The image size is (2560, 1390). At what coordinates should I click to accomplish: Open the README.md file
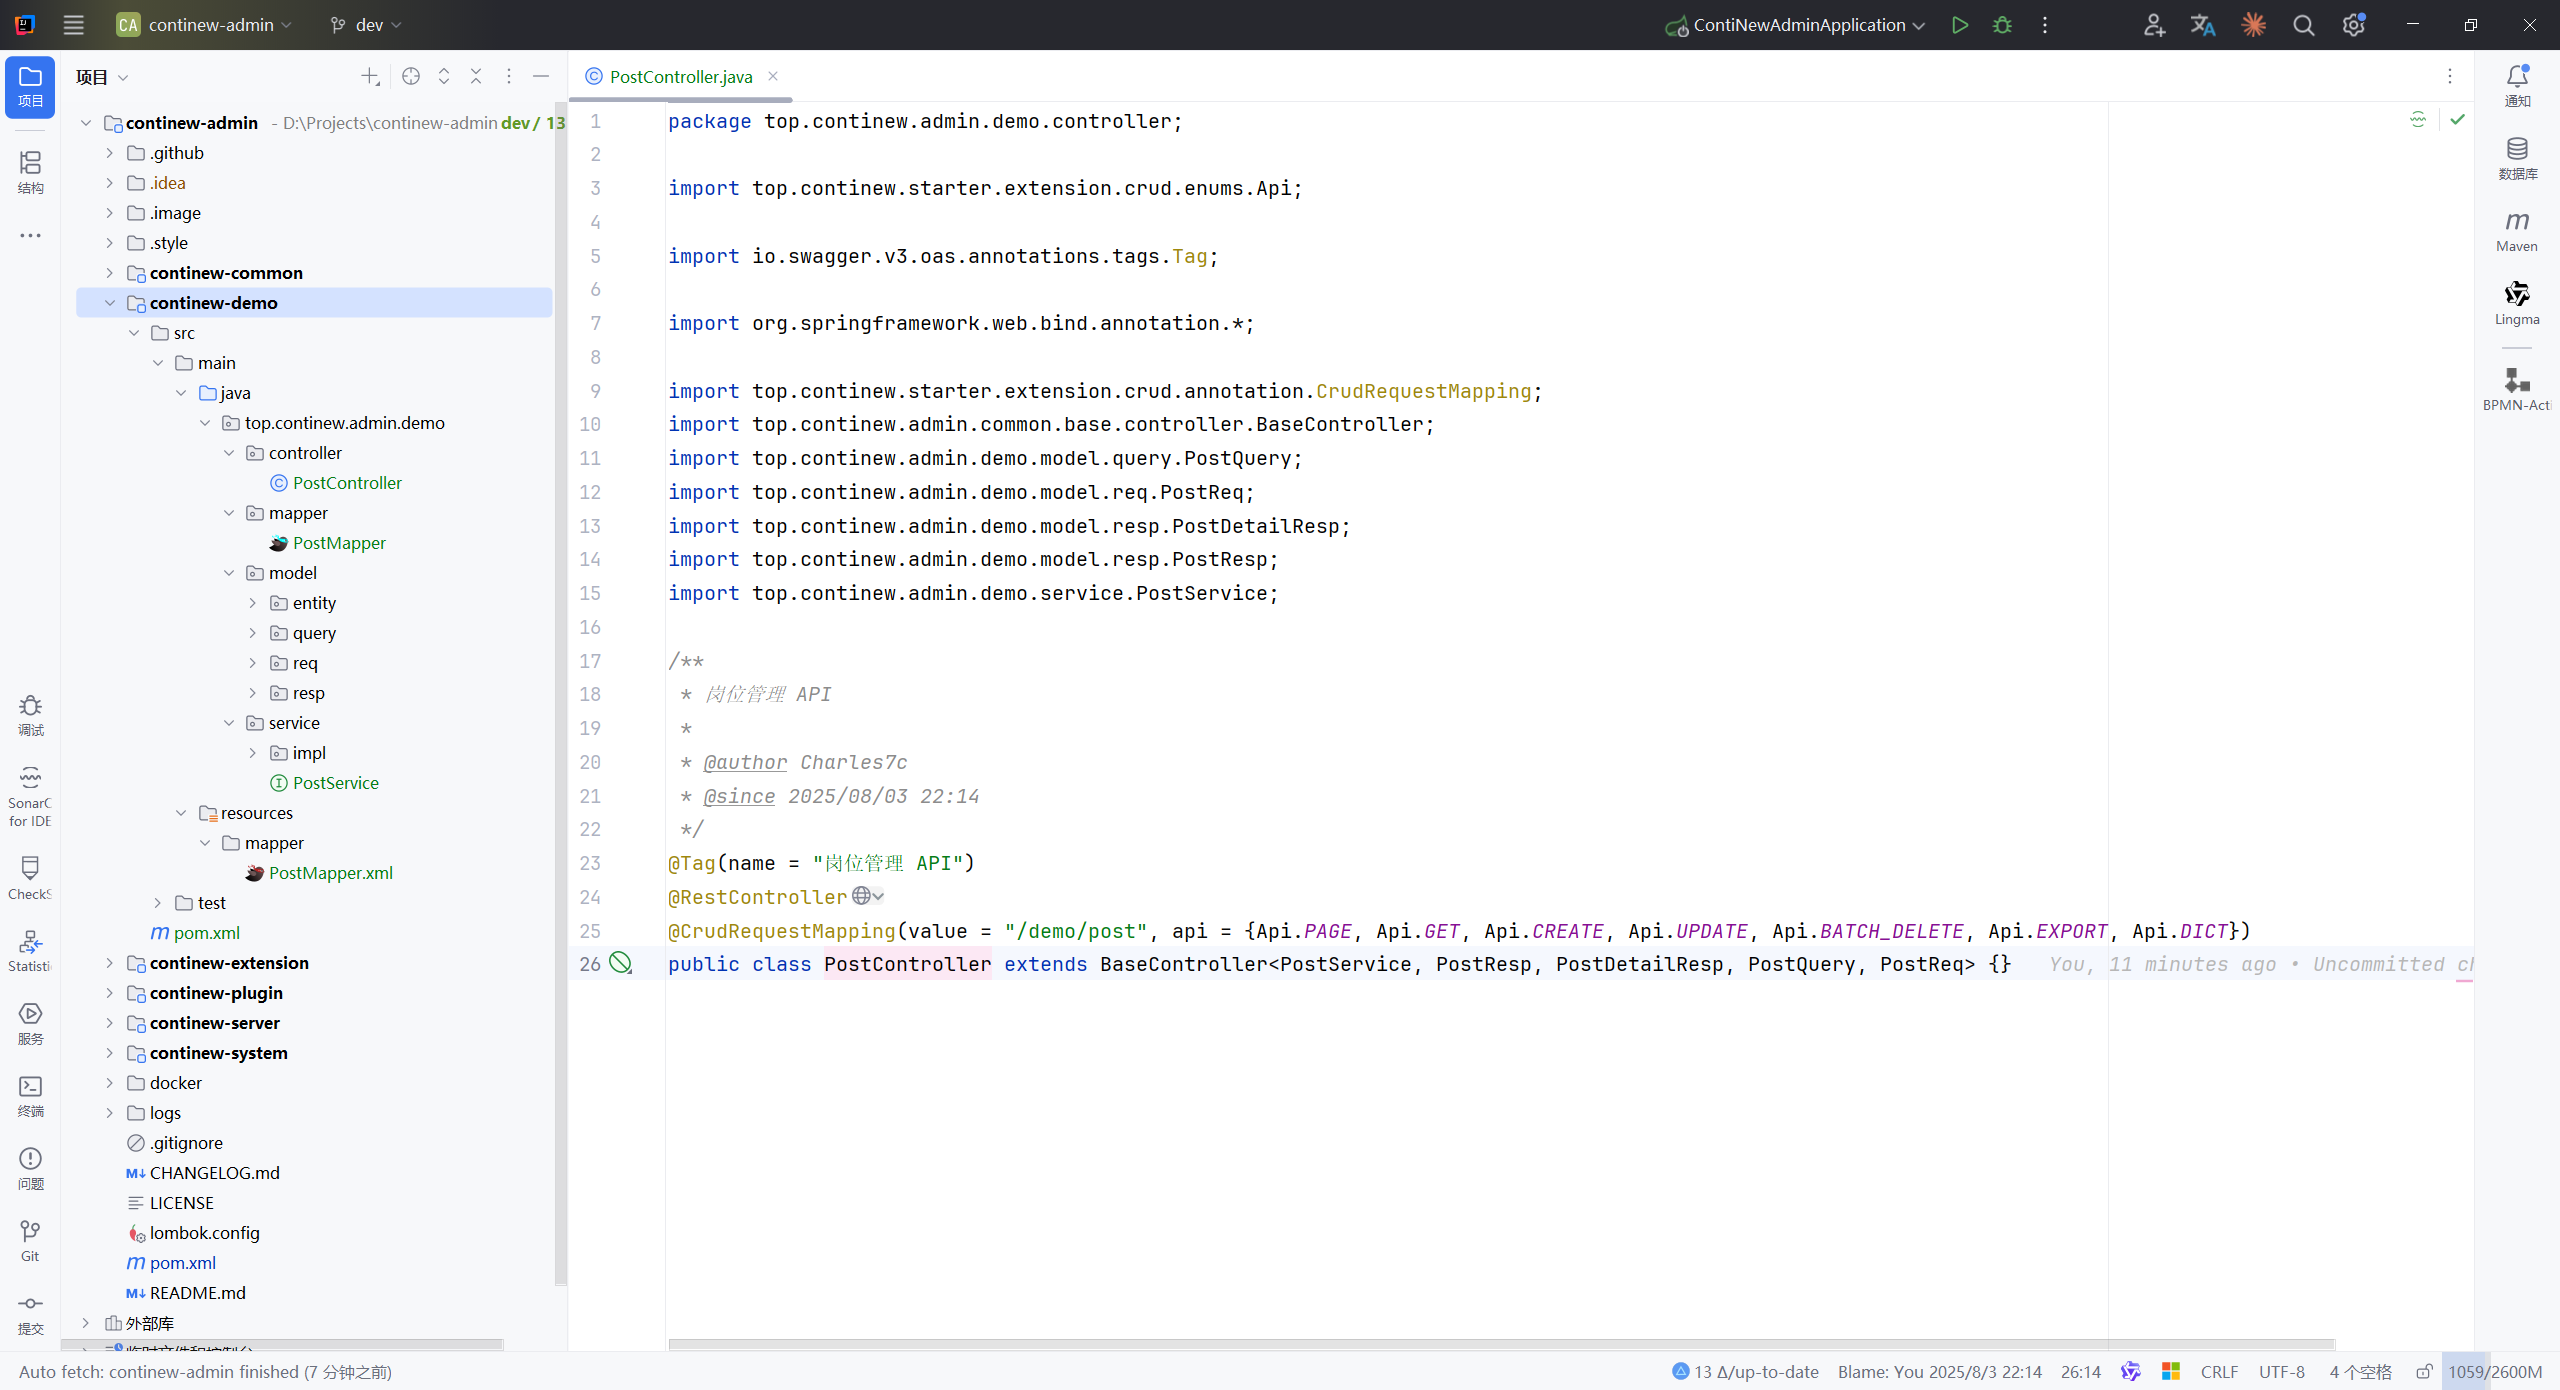coord(197,1293)
